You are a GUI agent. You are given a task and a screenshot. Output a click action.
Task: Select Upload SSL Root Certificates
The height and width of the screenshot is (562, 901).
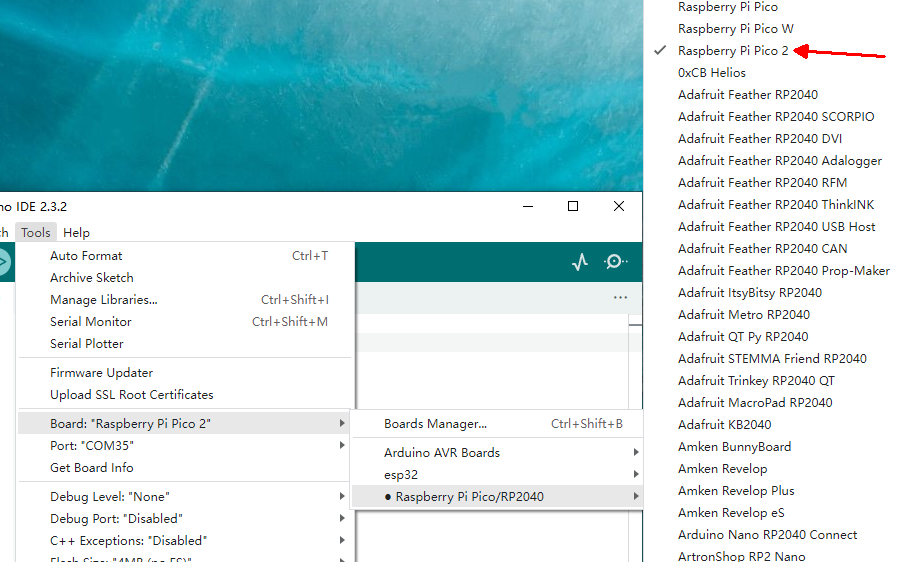pos(184,395)
